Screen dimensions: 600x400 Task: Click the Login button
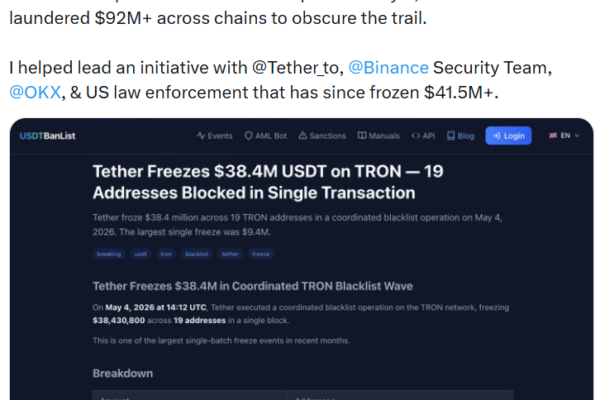[x=509, y=136]
